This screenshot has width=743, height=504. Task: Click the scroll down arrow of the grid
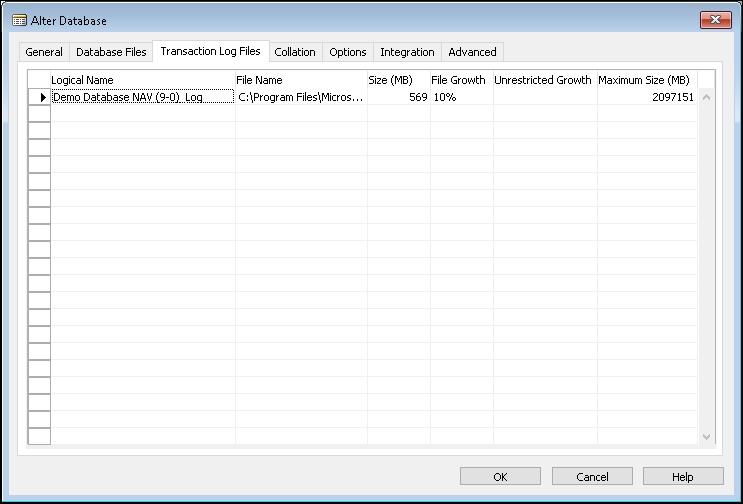pyautogui.click(x=706, y=436)
